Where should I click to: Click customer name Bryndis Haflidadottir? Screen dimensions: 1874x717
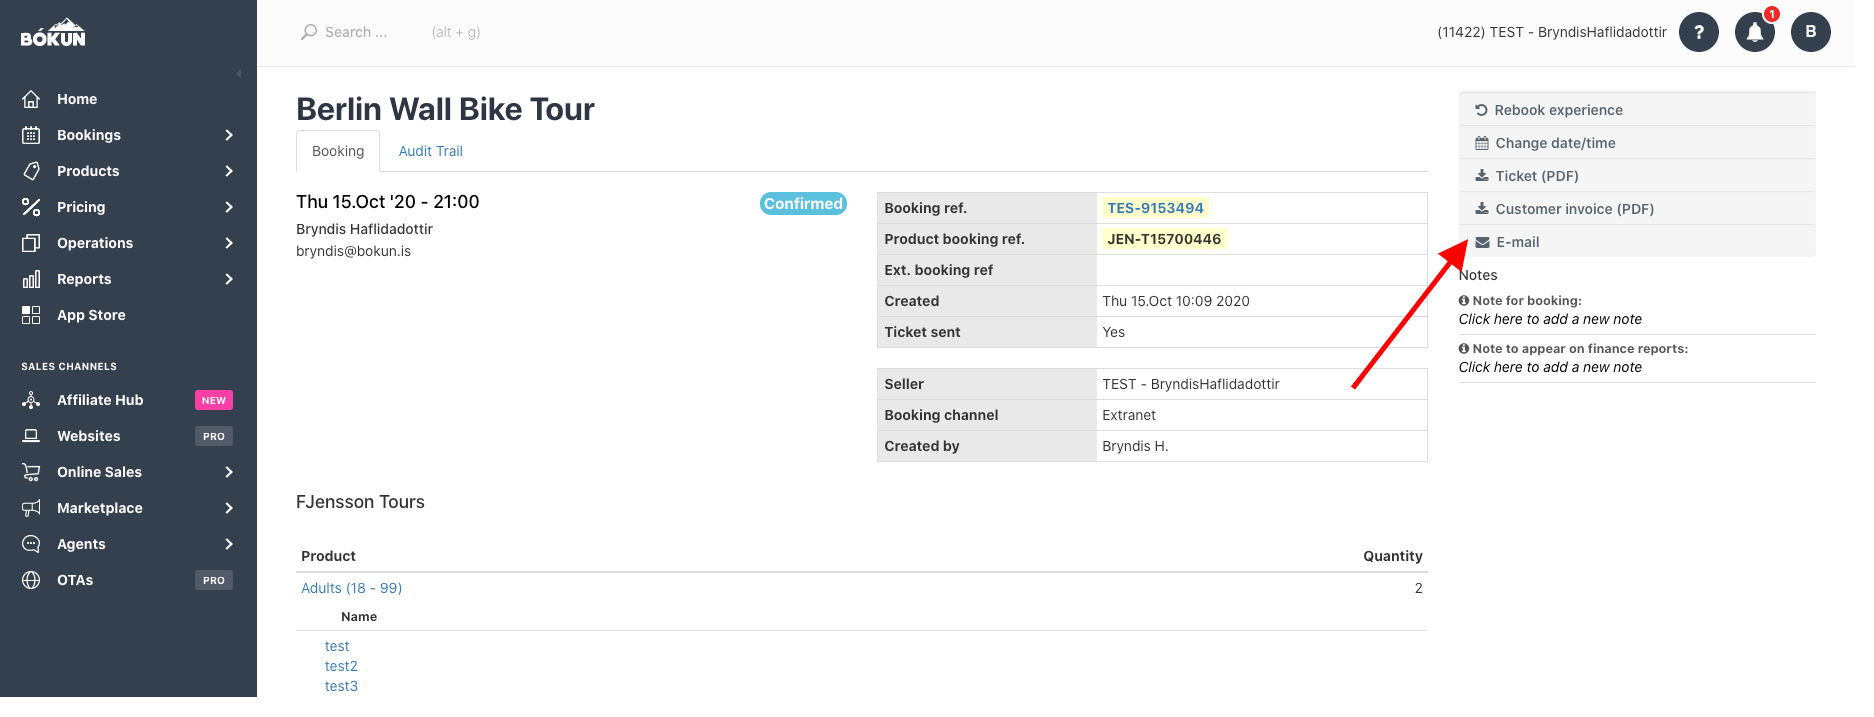click(364, 229)
